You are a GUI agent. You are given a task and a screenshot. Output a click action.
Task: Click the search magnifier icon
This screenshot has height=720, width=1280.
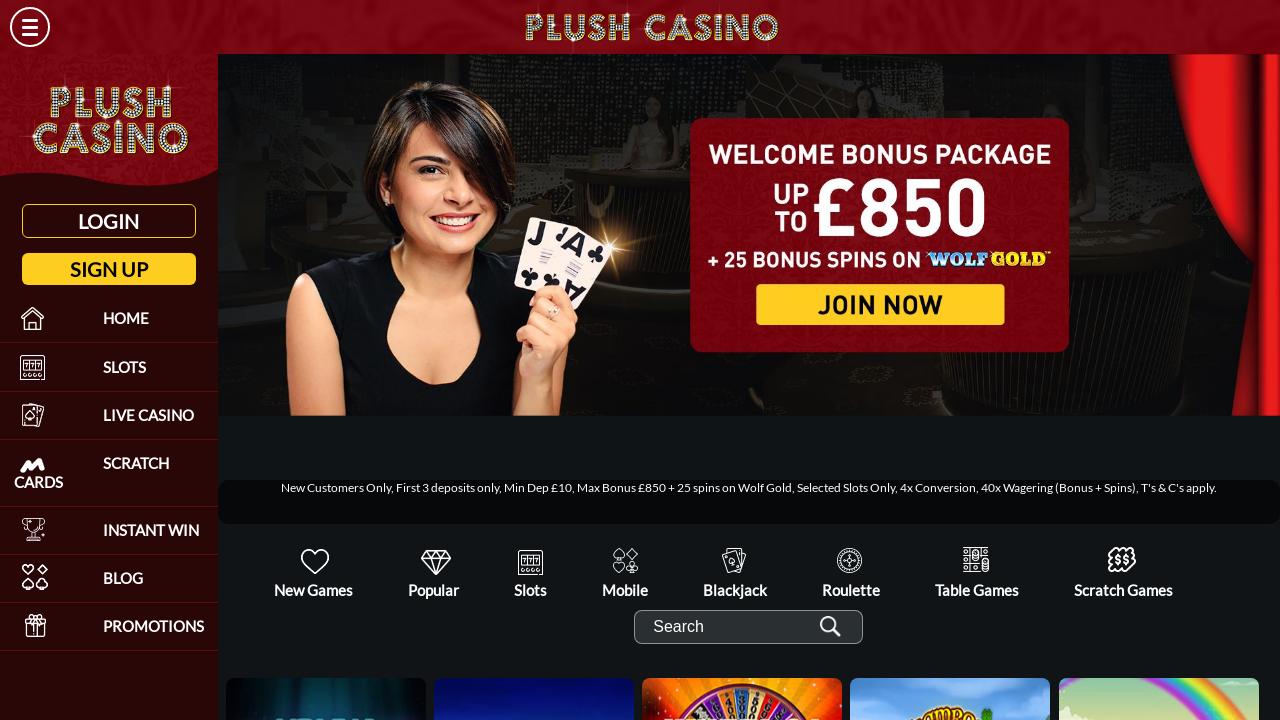(x=830, y=627)
